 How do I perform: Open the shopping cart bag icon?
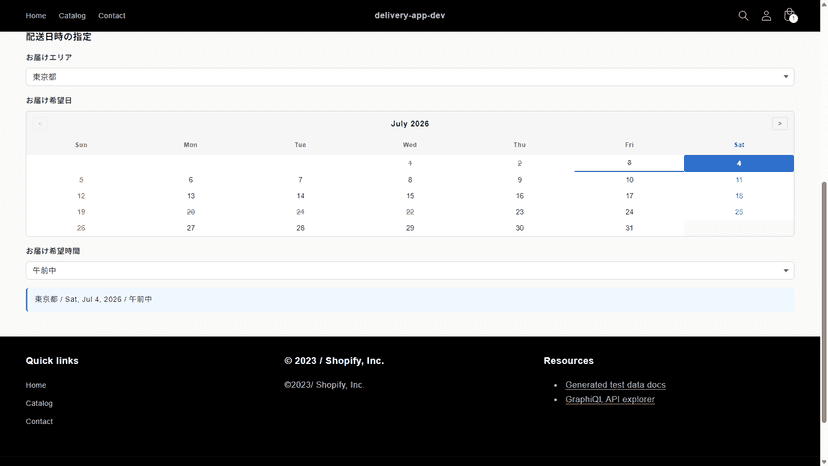(789, 15)
